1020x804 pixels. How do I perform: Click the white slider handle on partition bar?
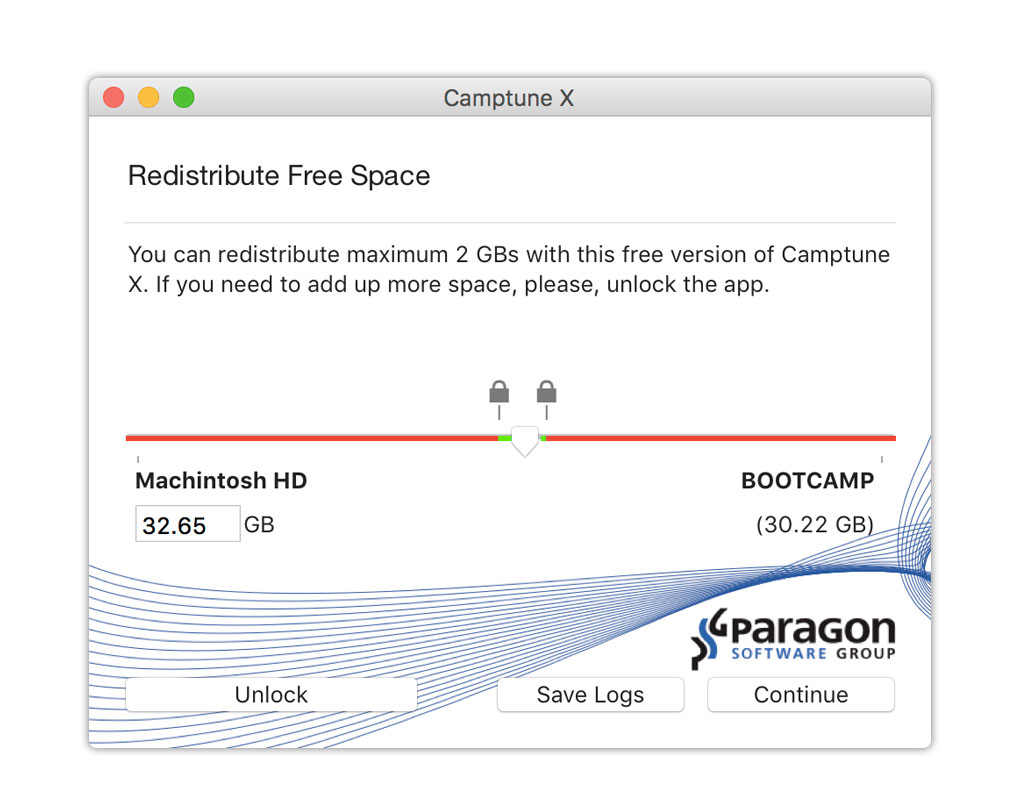[525, 442]
